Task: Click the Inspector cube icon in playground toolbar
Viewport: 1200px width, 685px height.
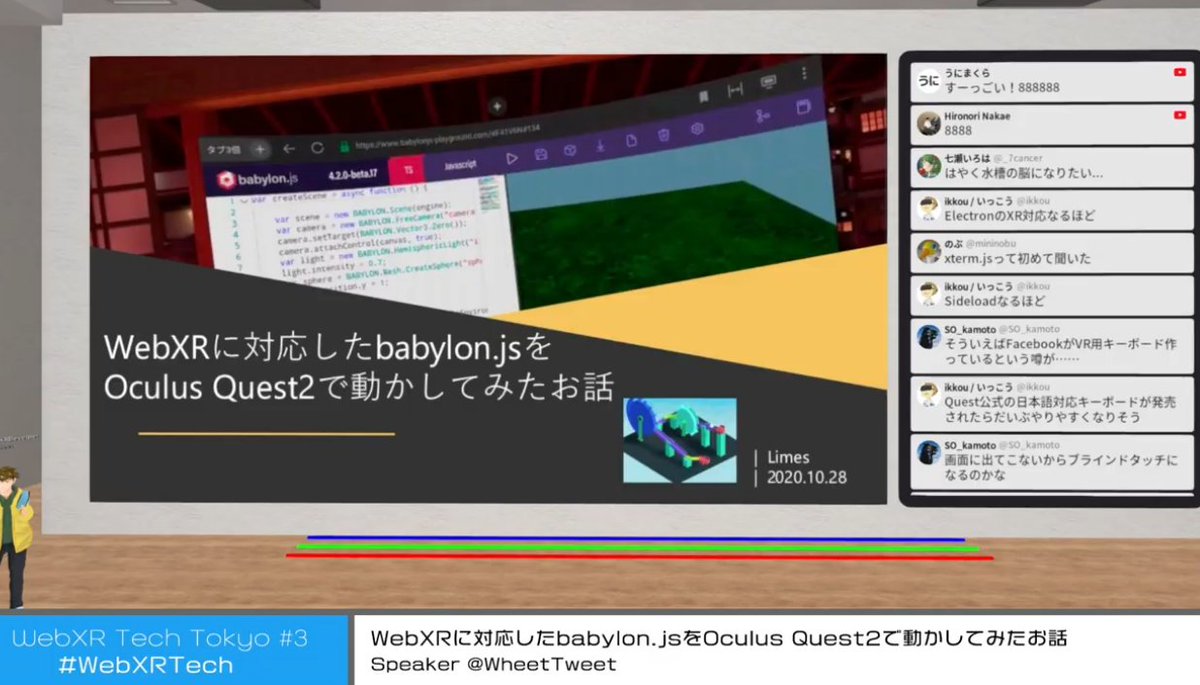Action: pyautogui.click(x=569, y=150)
